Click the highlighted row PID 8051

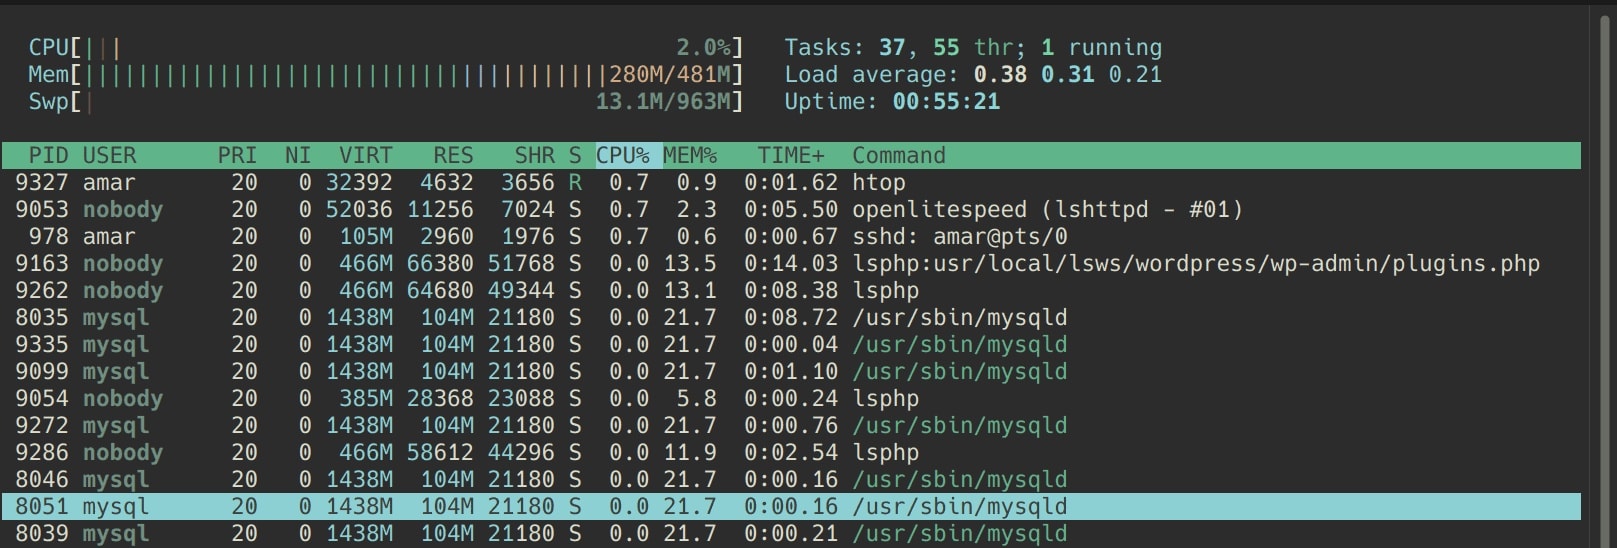[791, 507]
